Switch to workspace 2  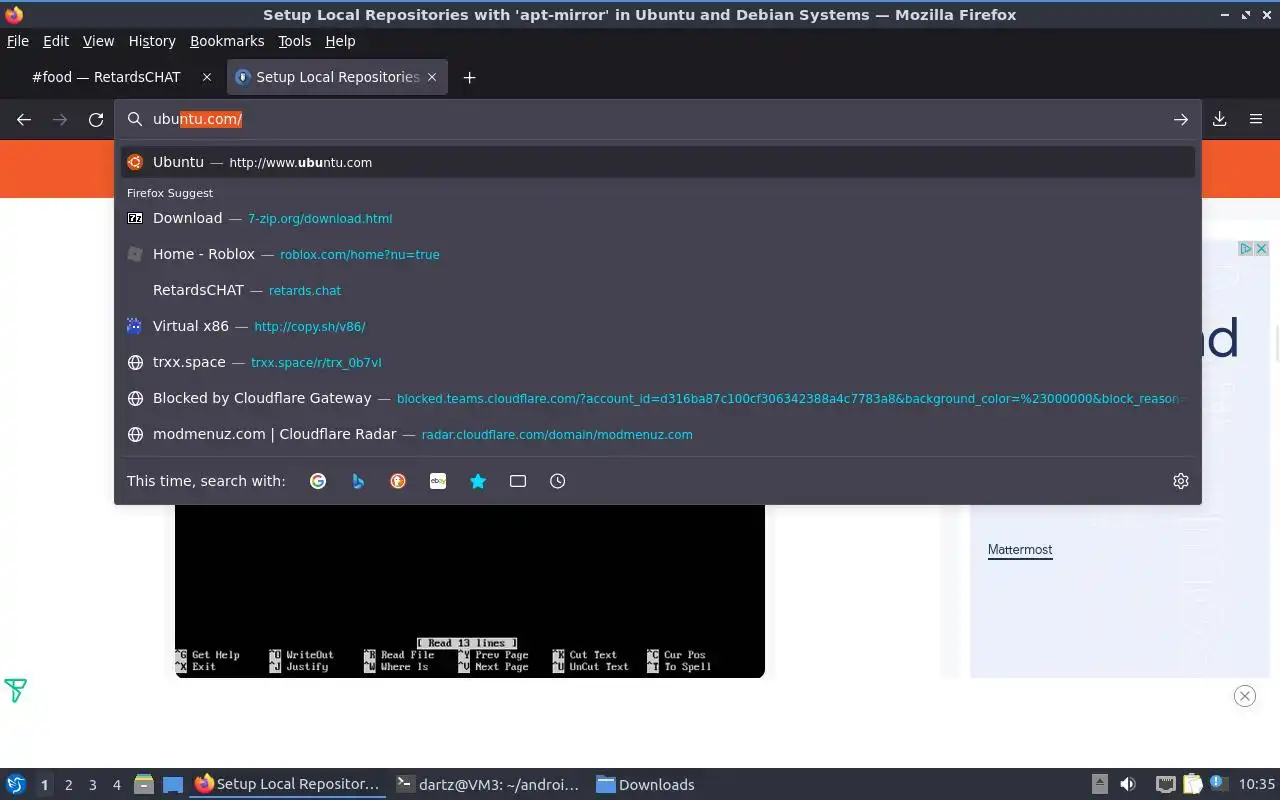[x=69, y=785]
